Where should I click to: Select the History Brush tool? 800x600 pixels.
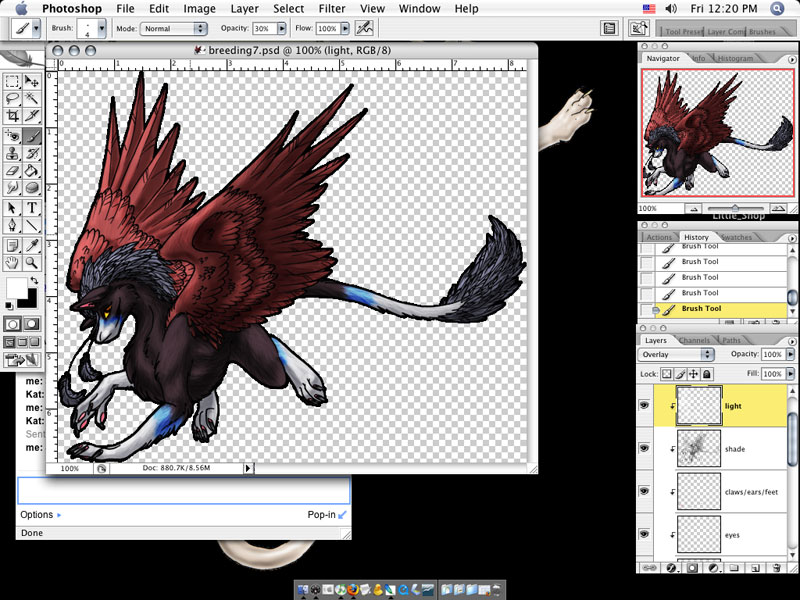click(x=32, y=154)
